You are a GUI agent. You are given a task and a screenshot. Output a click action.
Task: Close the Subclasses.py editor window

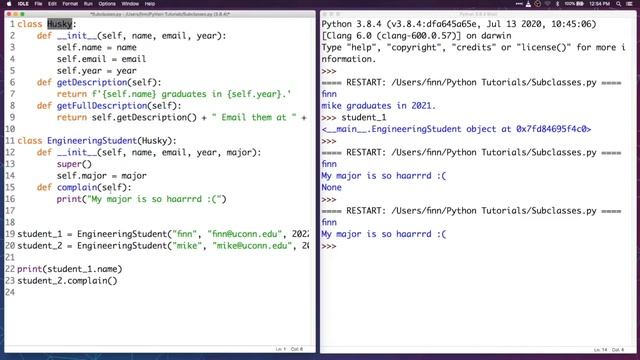click(9, 14)
